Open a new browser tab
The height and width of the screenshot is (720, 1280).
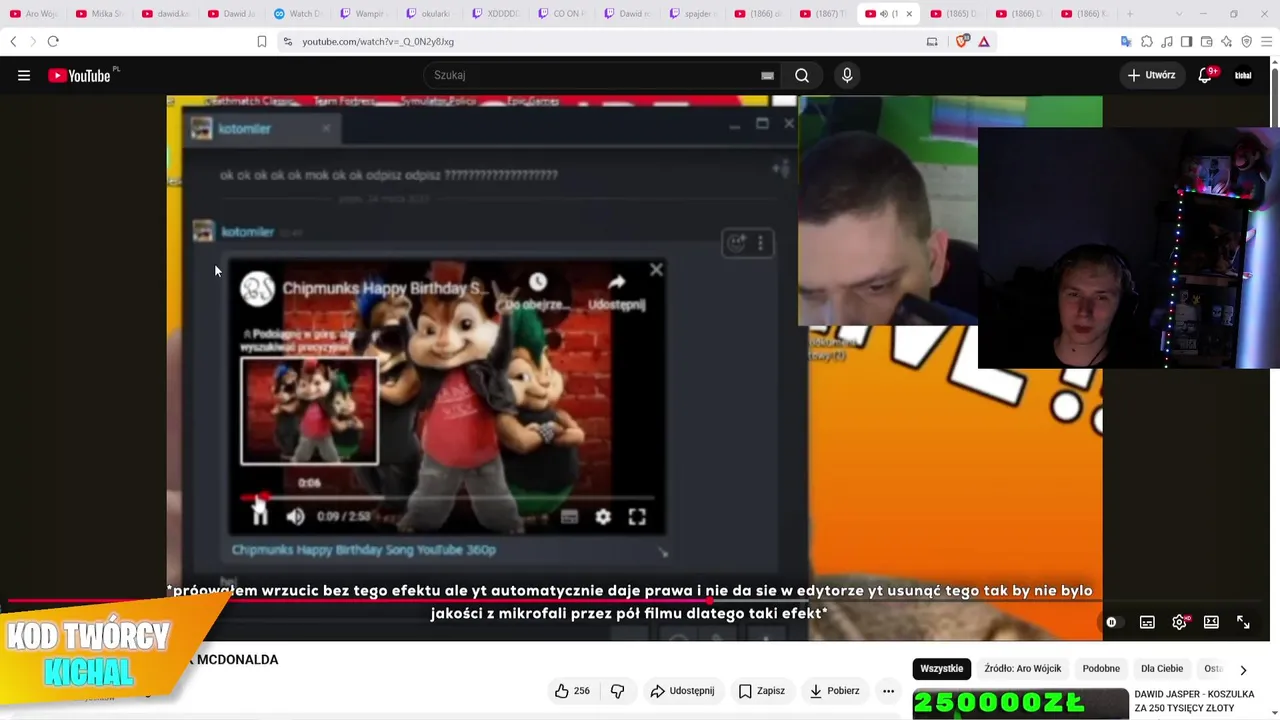[1130, 14]
